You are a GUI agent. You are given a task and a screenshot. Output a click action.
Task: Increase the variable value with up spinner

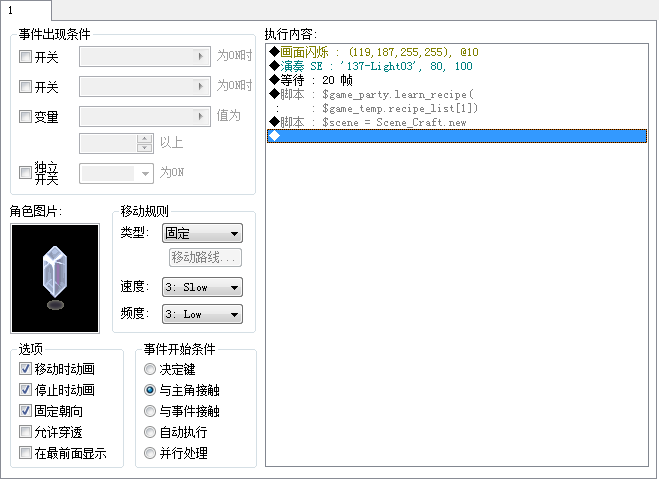[x=145, y=139]
